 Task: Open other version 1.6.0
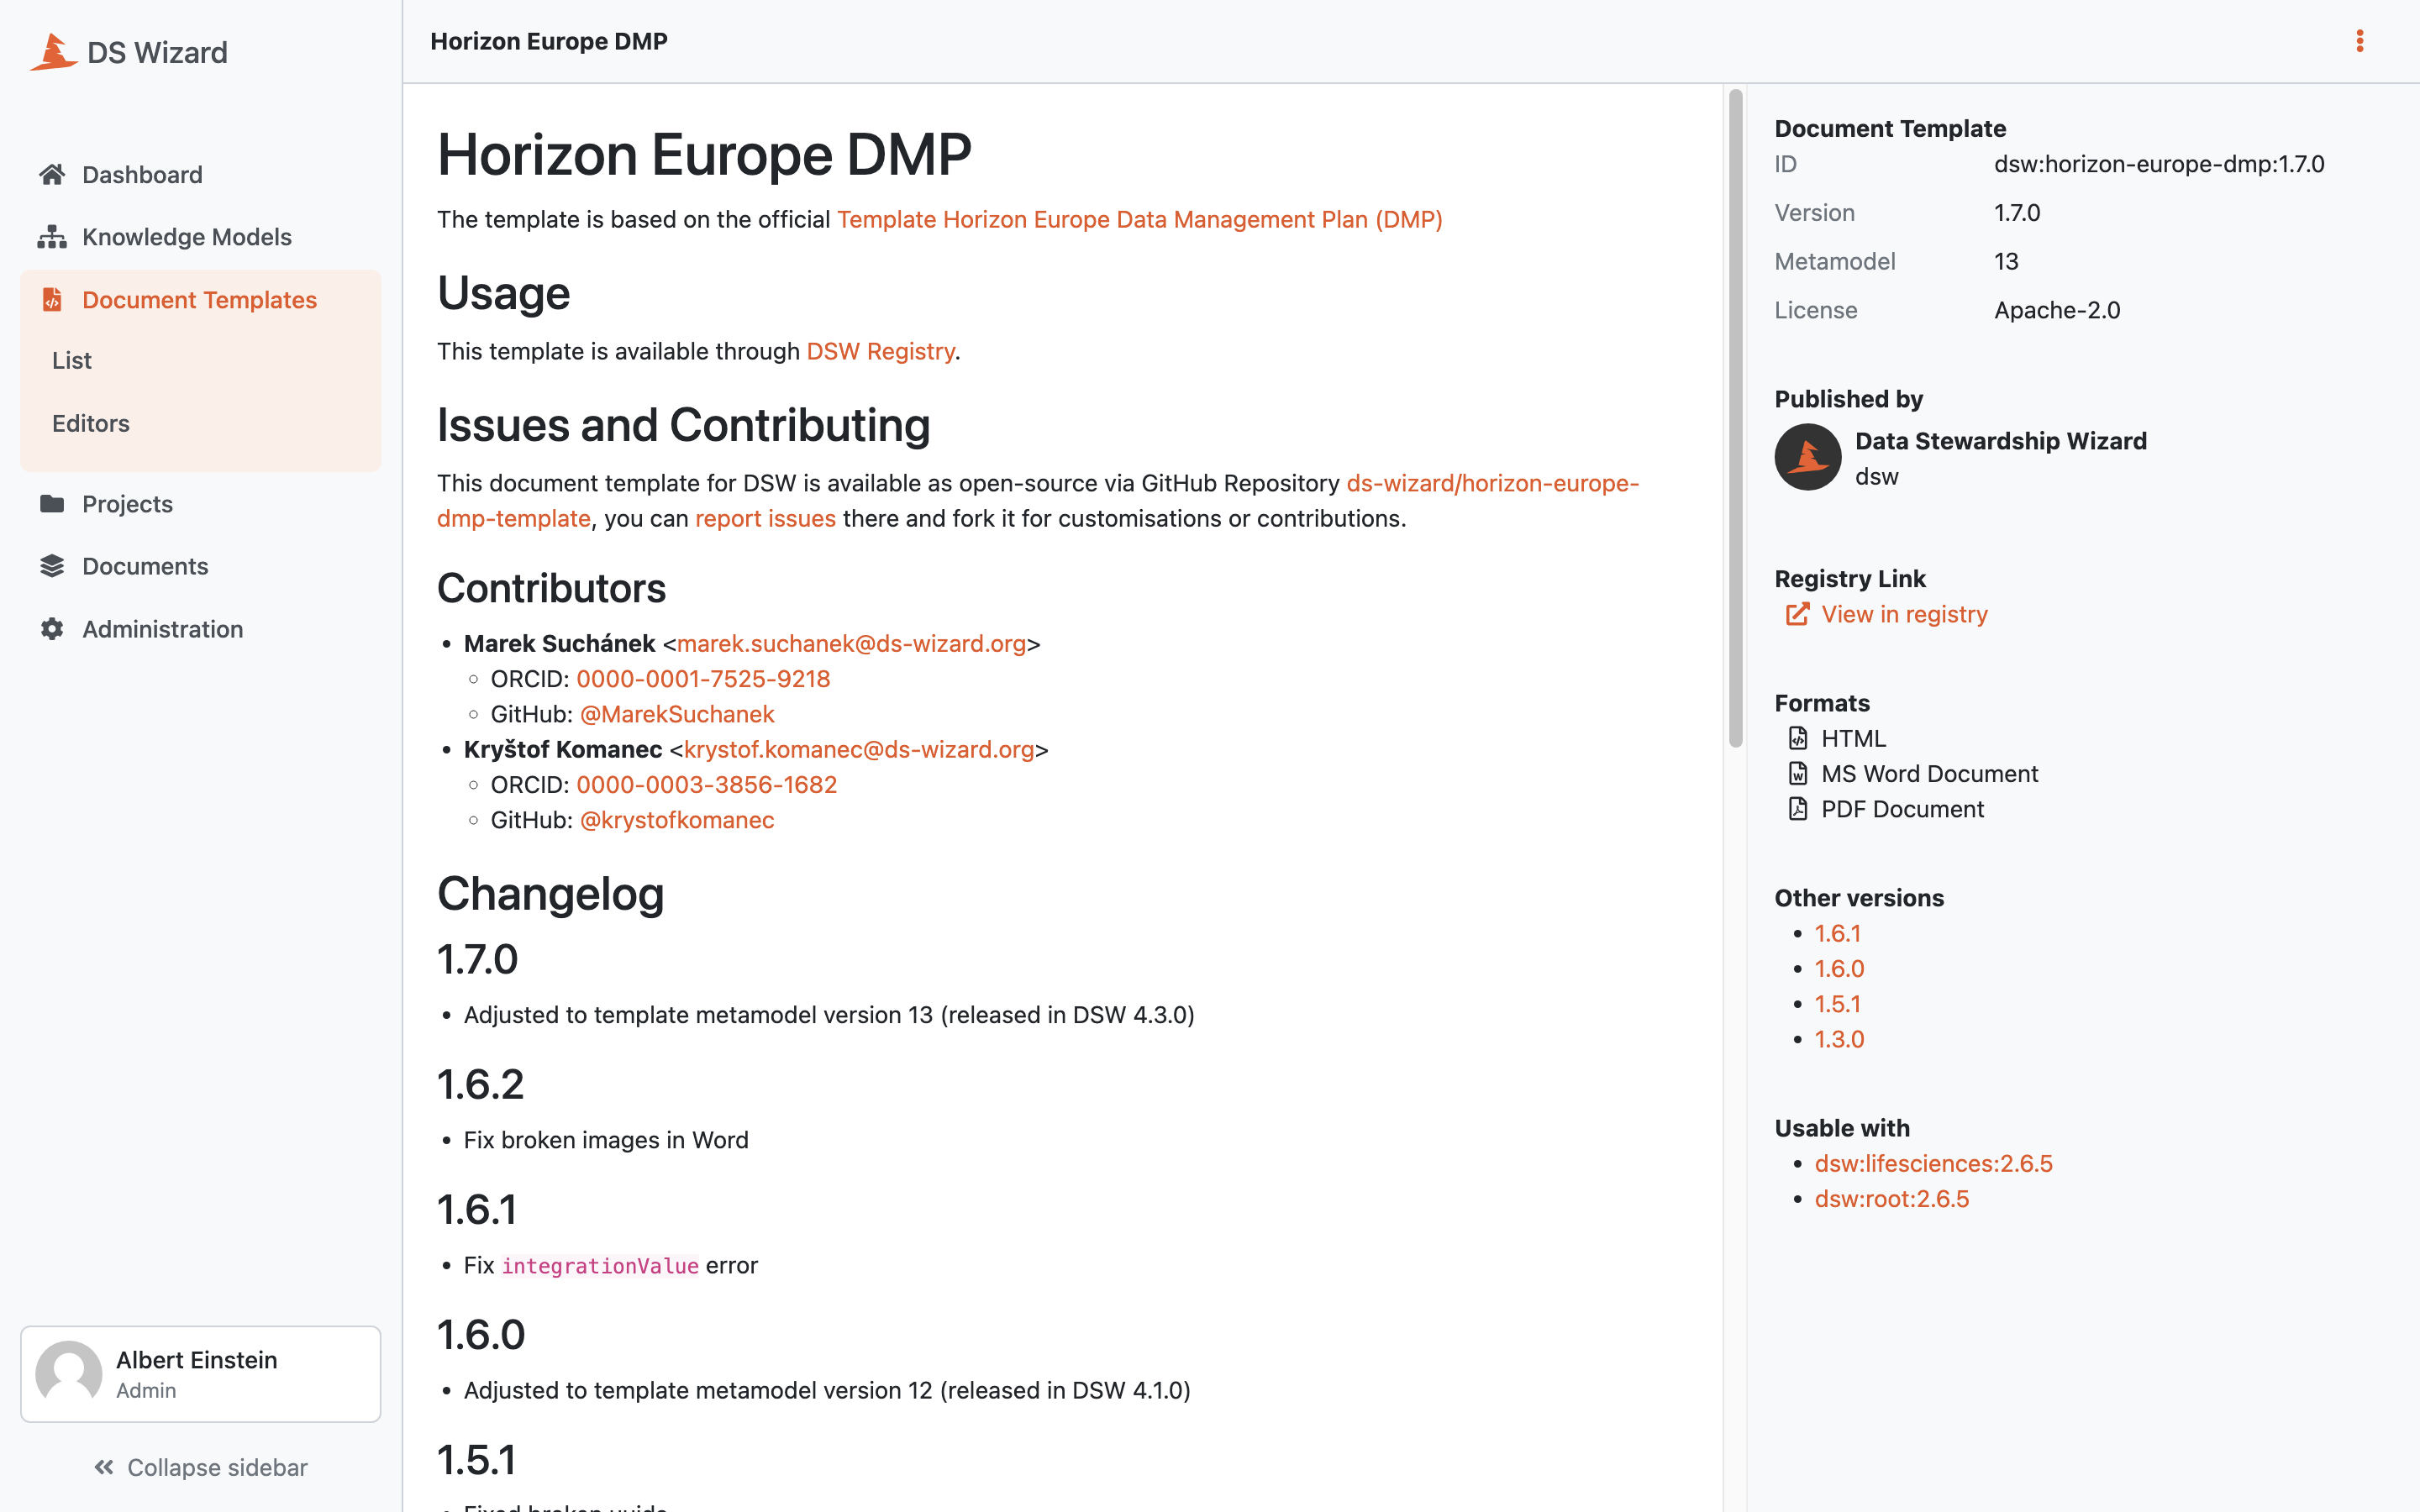(1839, 968)
